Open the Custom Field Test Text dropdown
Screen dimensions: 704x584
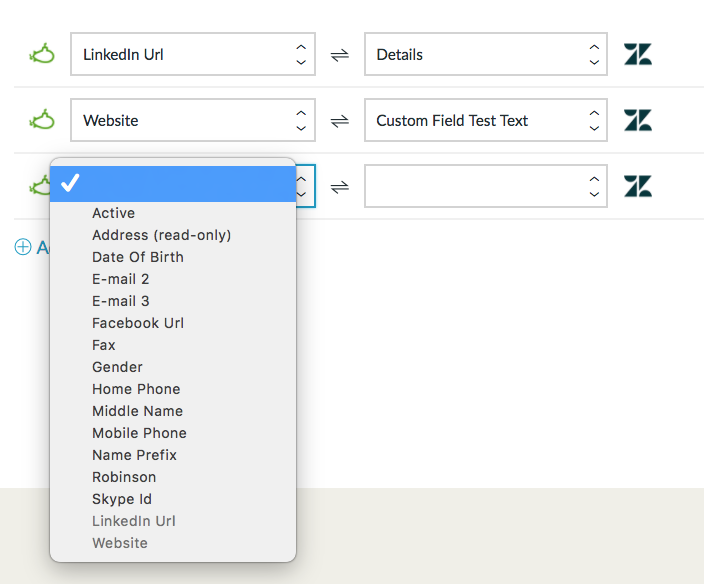coord(486,120)
